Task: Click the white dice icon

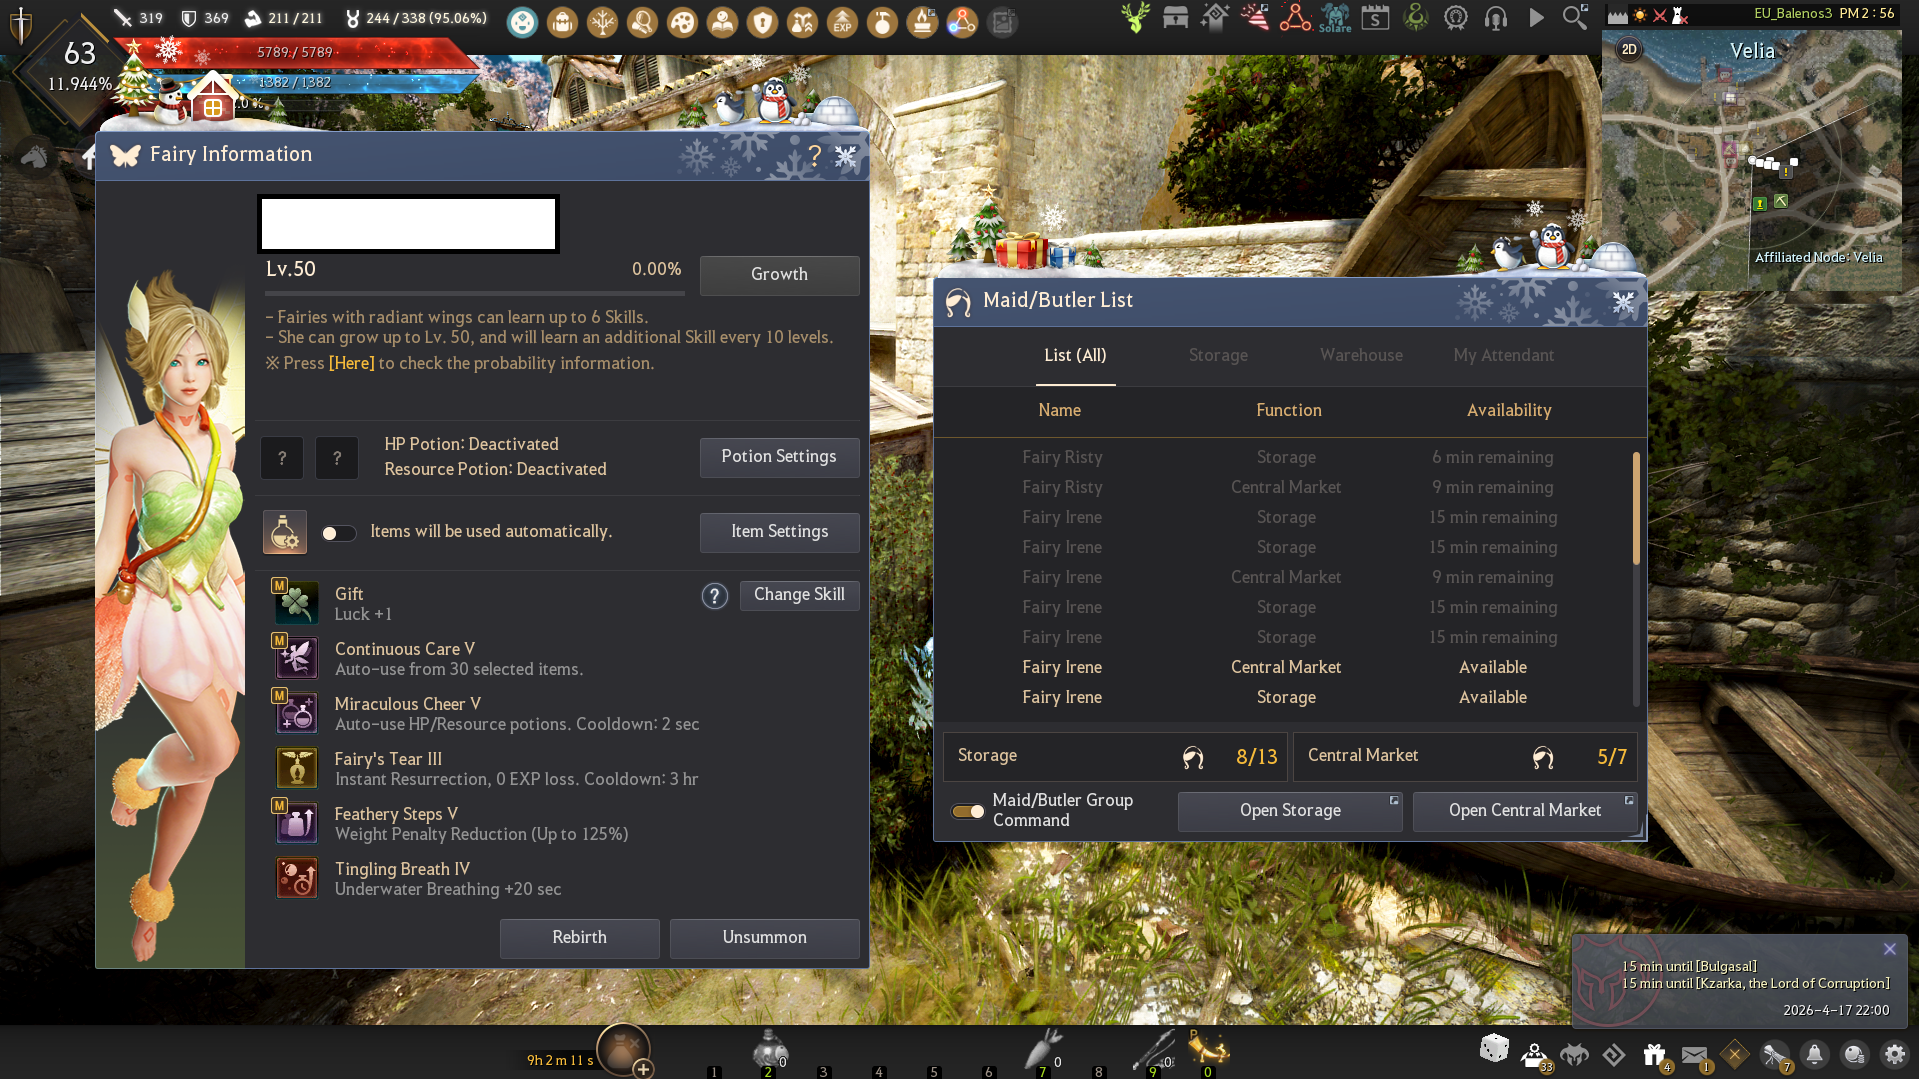Action: point(1494,1049)
